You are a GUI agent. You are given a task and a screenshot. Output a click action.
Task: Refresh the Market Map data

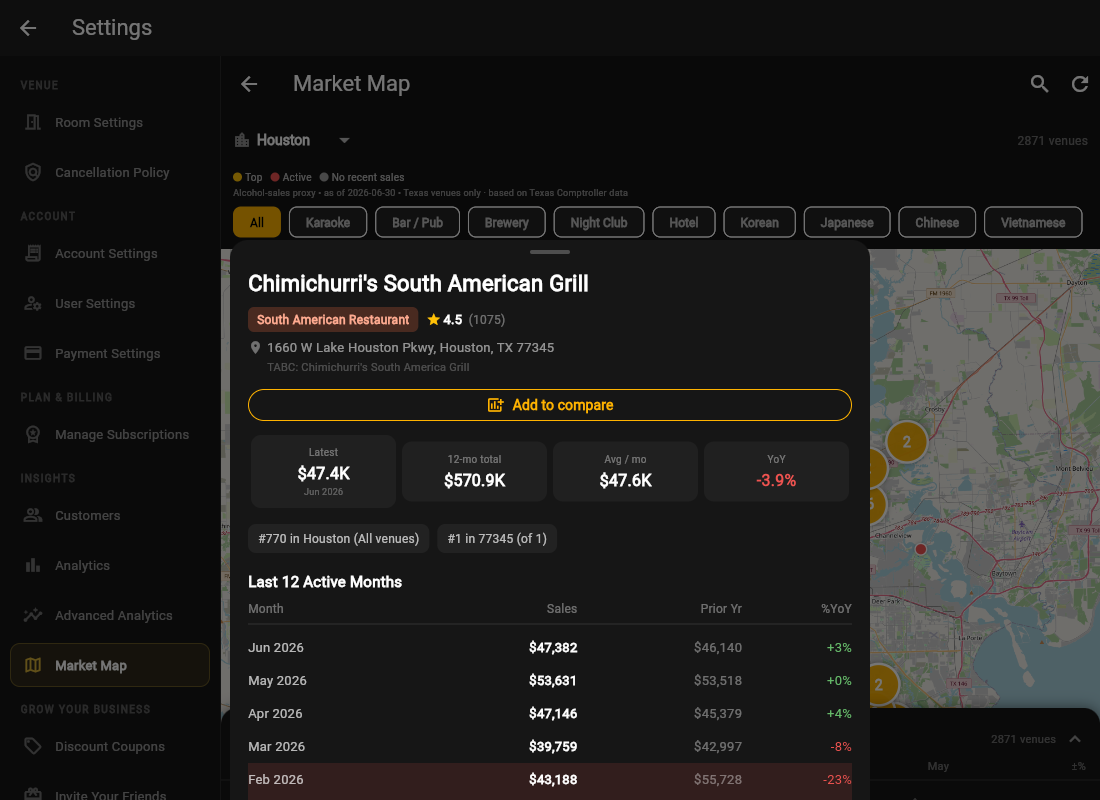click(x=1080, y=84)
